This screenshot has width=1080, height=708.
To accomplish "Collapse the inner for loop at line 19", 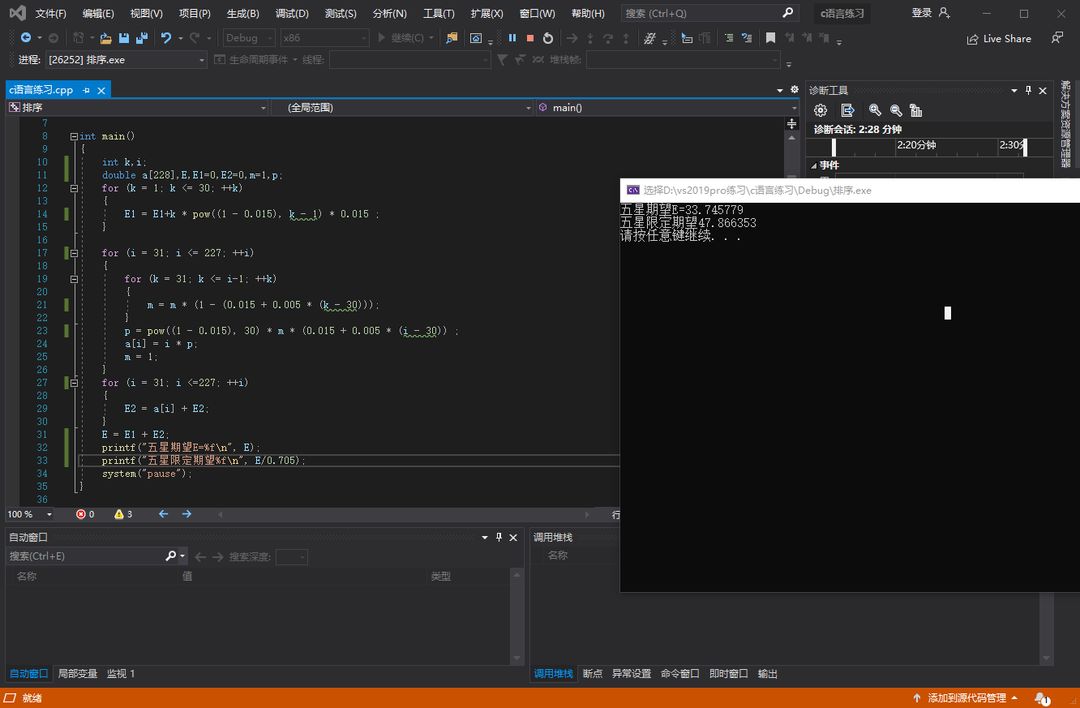I will coord(74,279).
